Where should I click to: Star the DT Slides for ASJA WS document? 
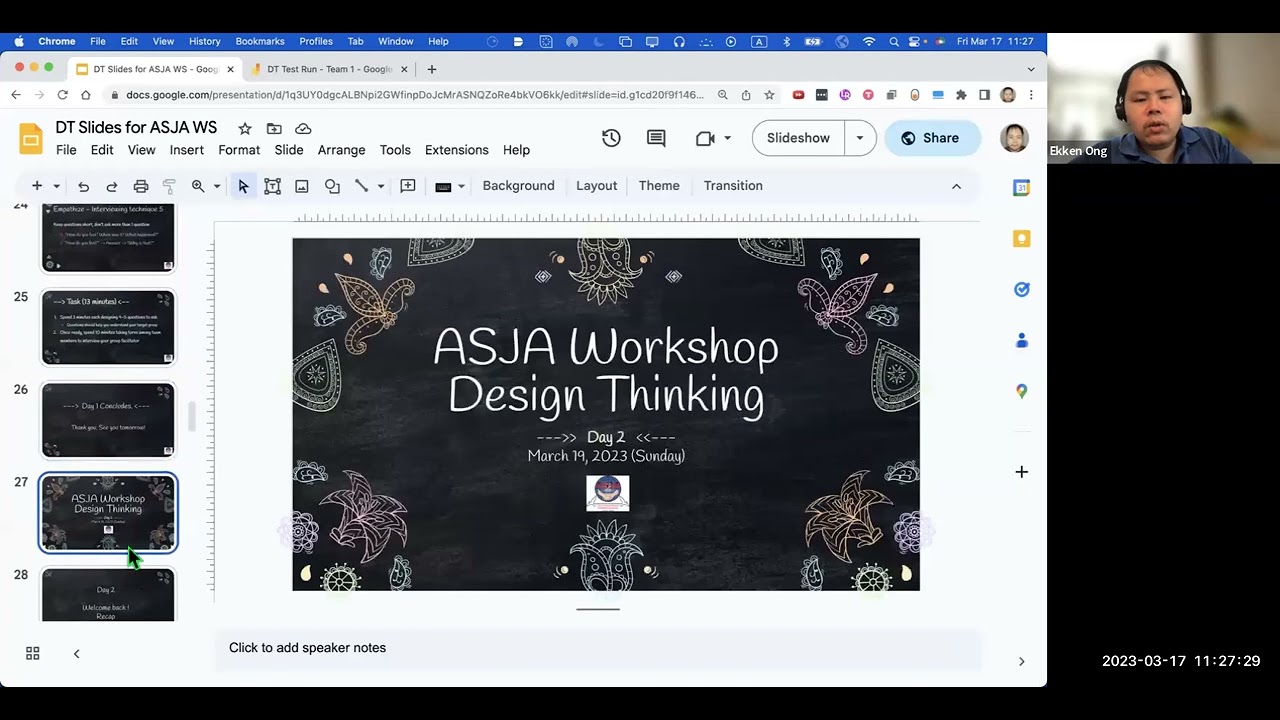click(244, 128)
